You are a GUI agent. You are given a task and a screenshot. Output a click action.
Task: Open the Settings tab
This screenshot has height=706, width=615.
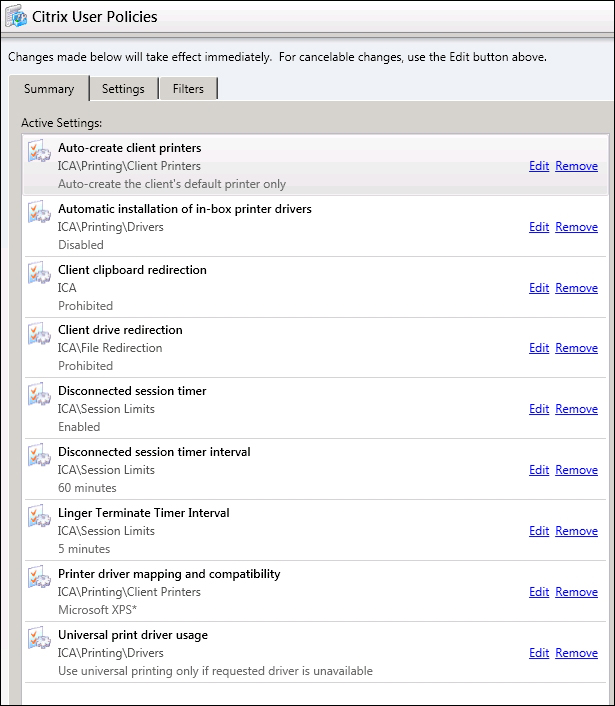click(123, 89)
